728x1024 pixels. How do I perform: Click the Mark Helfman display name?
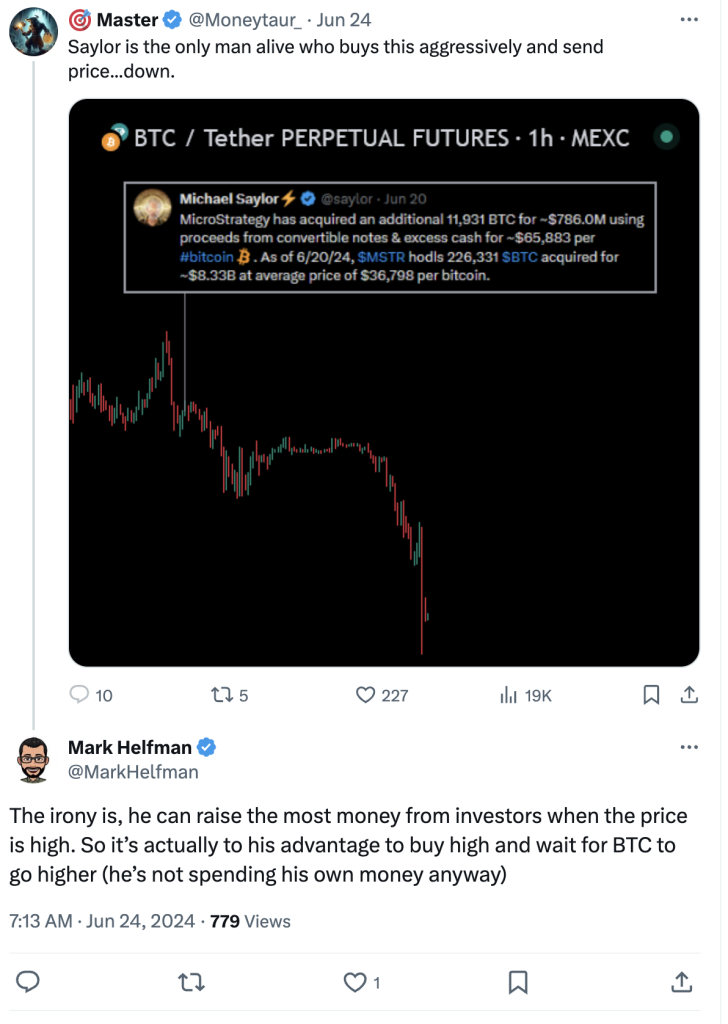coord(130,747)
